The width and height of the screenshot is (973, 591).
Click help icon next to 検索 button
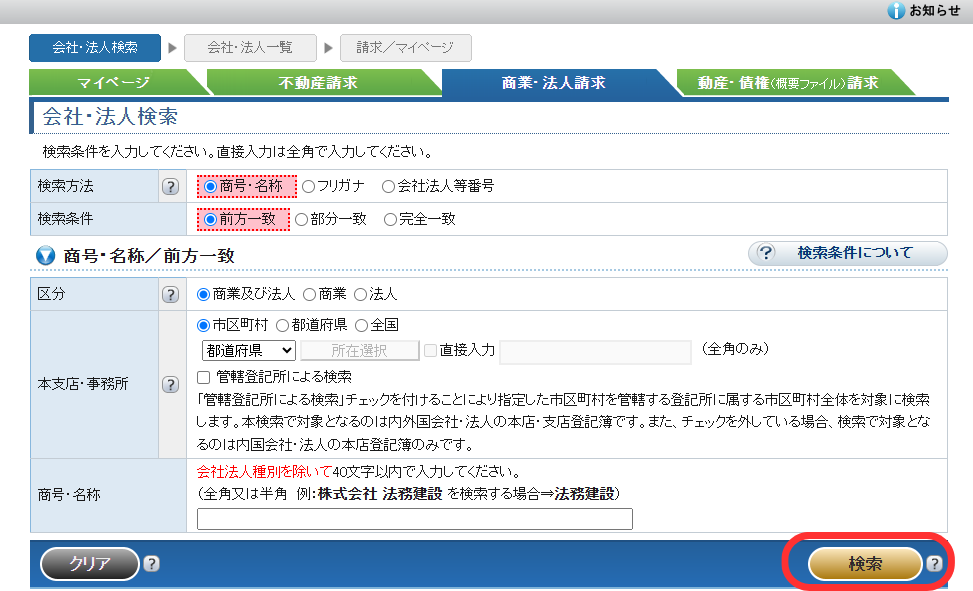click(x=934, y=564)
